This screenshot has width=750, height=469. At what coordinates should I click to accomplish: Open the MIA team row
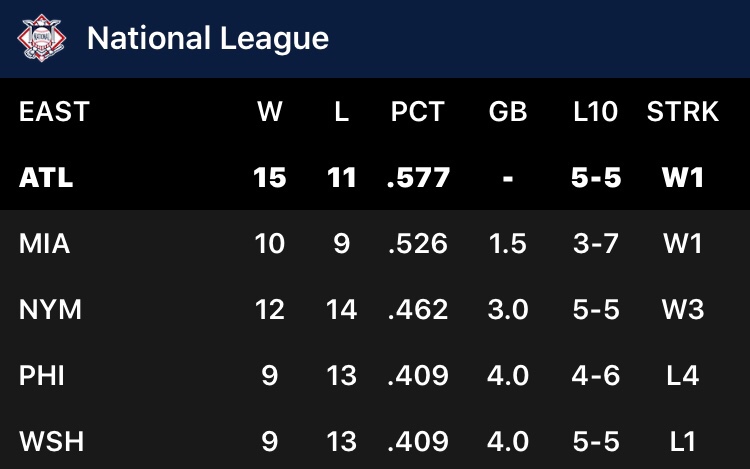pos(45,244)
